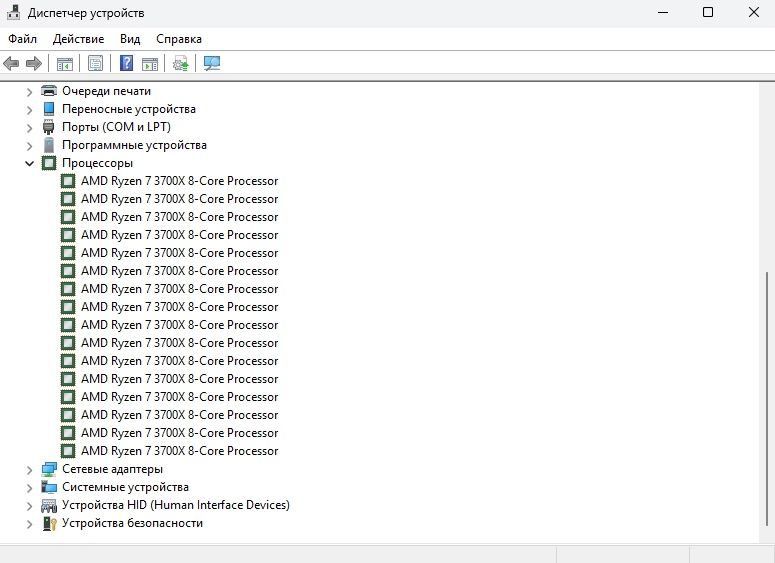The height and width of the screenshot is (563, 775).
Task: Maximize the Диспетчер устройств window
Action: [708, 12]
